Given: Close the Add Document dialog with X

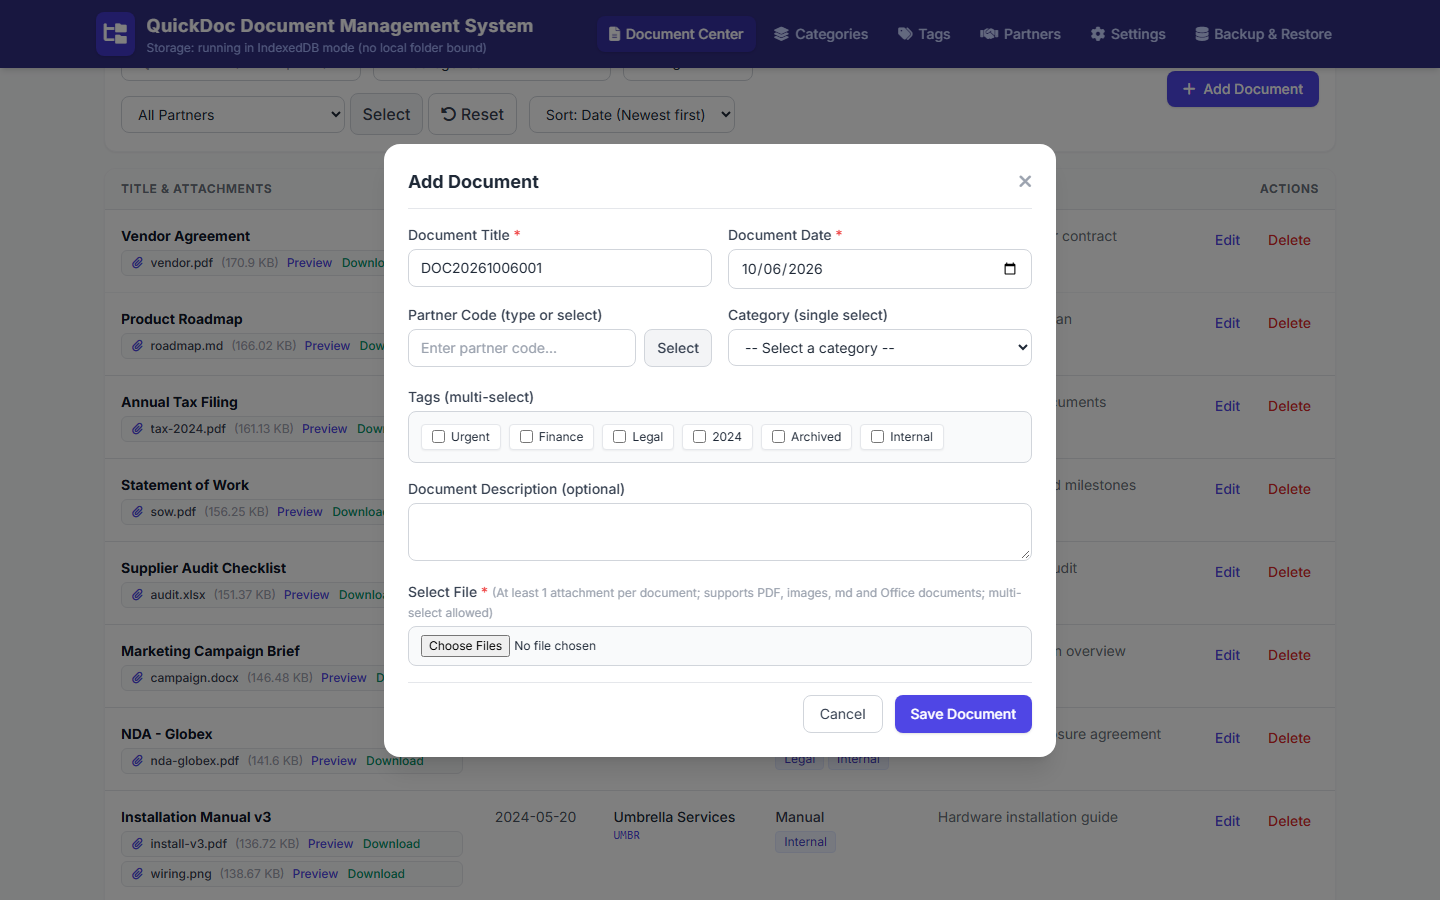Looking at the screenshot, I should pos(1025,181).
